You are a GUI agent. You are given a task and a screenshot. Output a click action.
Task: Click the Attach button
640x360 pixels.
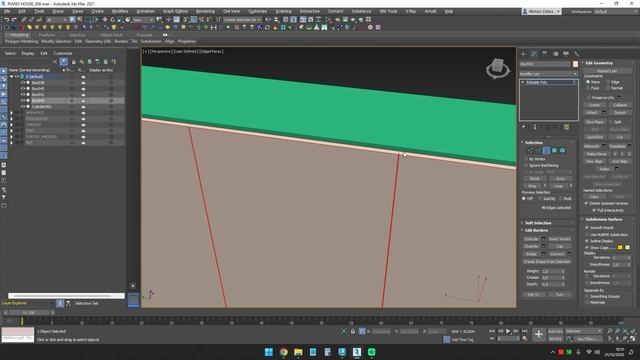[x=592, y=113]
